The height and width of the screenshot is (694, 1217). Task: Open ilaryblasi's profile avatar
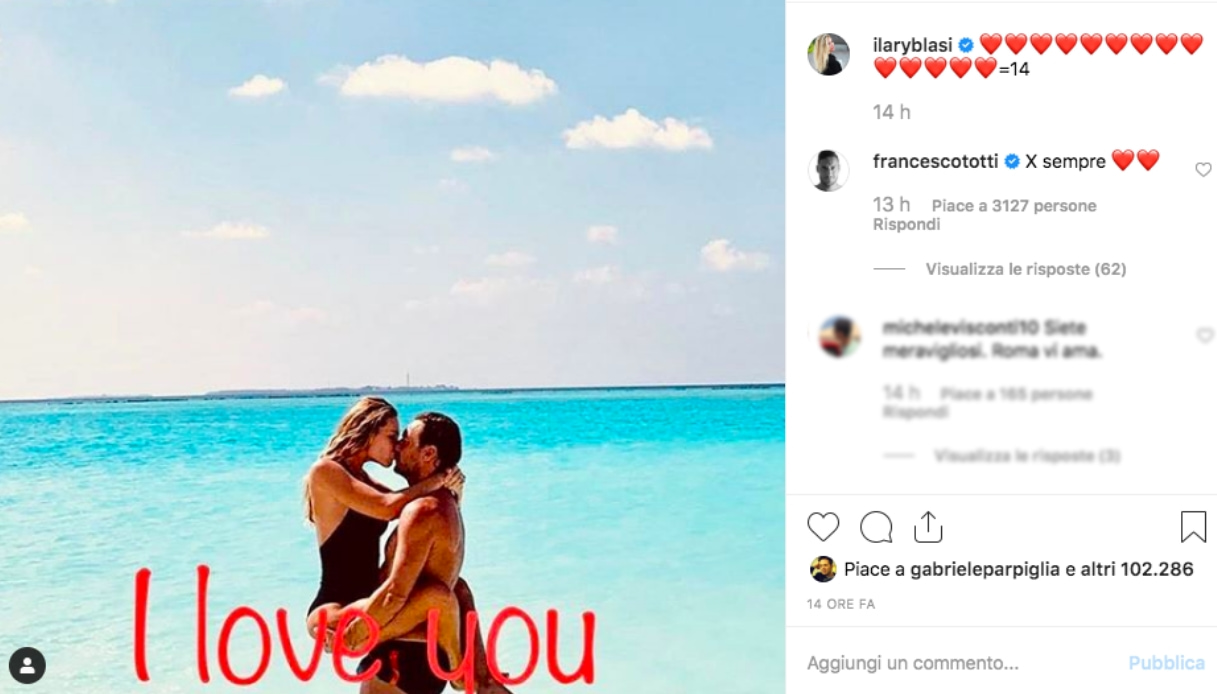tap(829, 54)
